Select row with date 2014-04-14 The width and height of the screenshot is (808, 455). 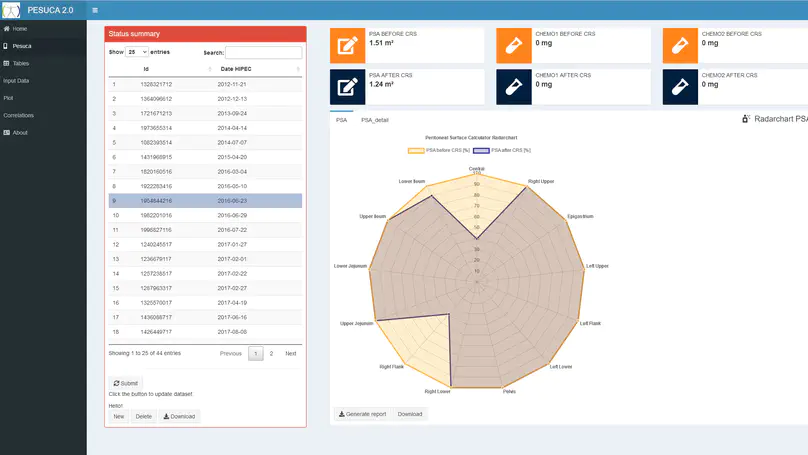pyautogui.click(x=205, y=128)
